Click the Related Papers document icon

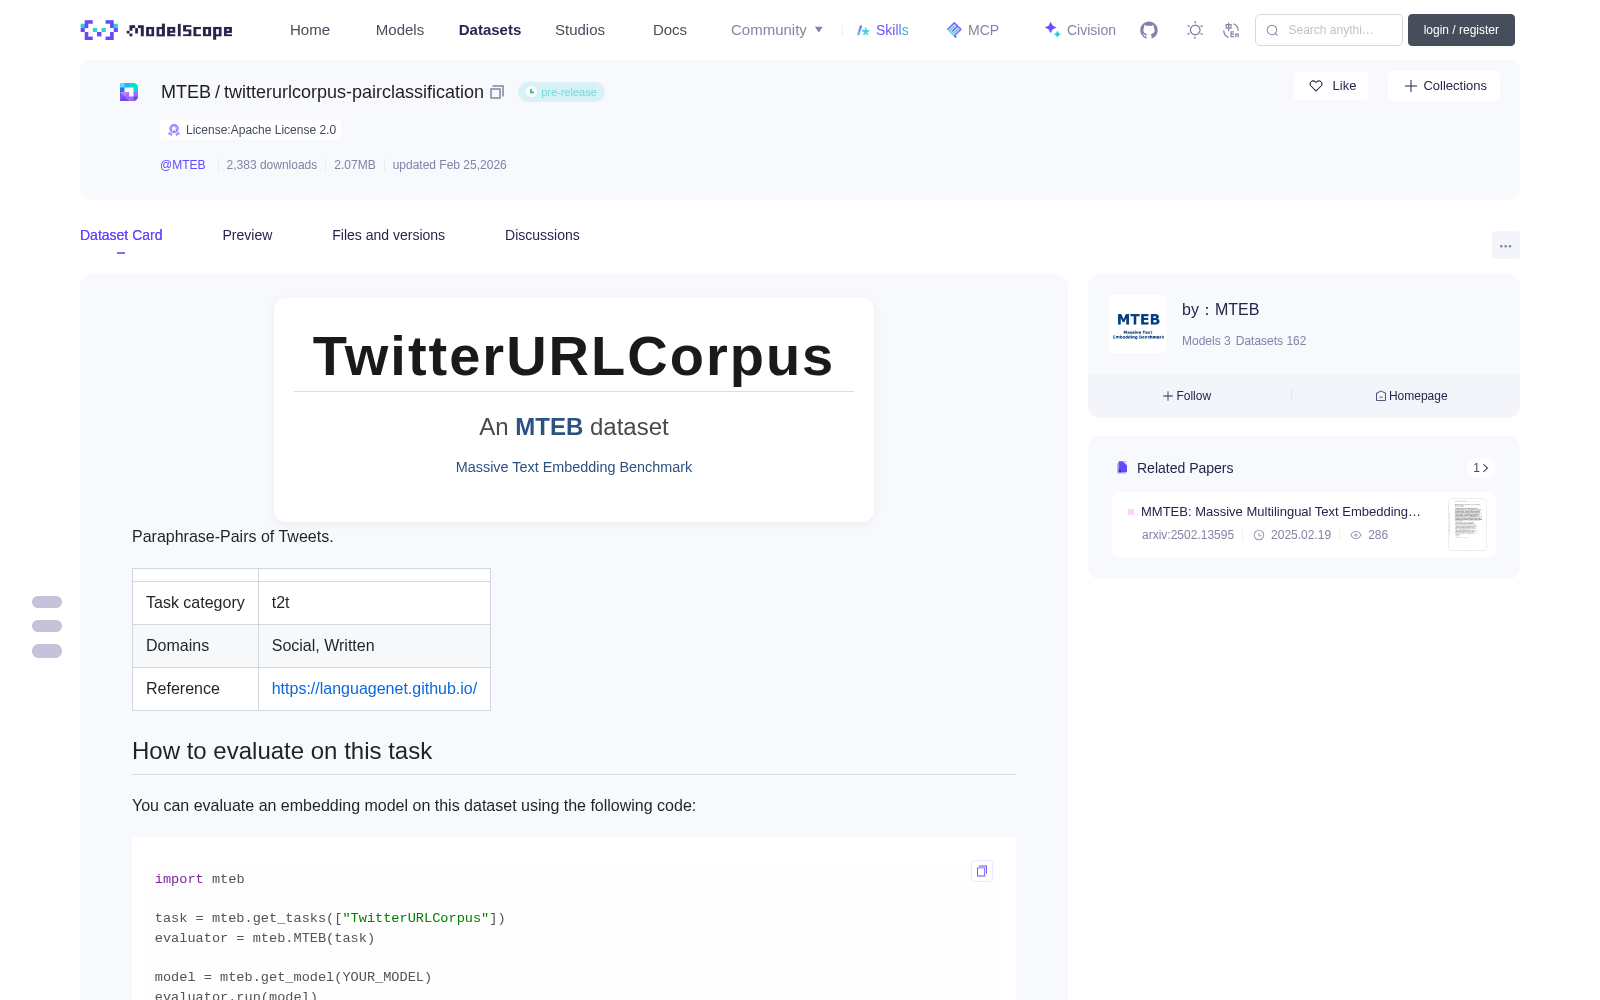point(1122,468)
